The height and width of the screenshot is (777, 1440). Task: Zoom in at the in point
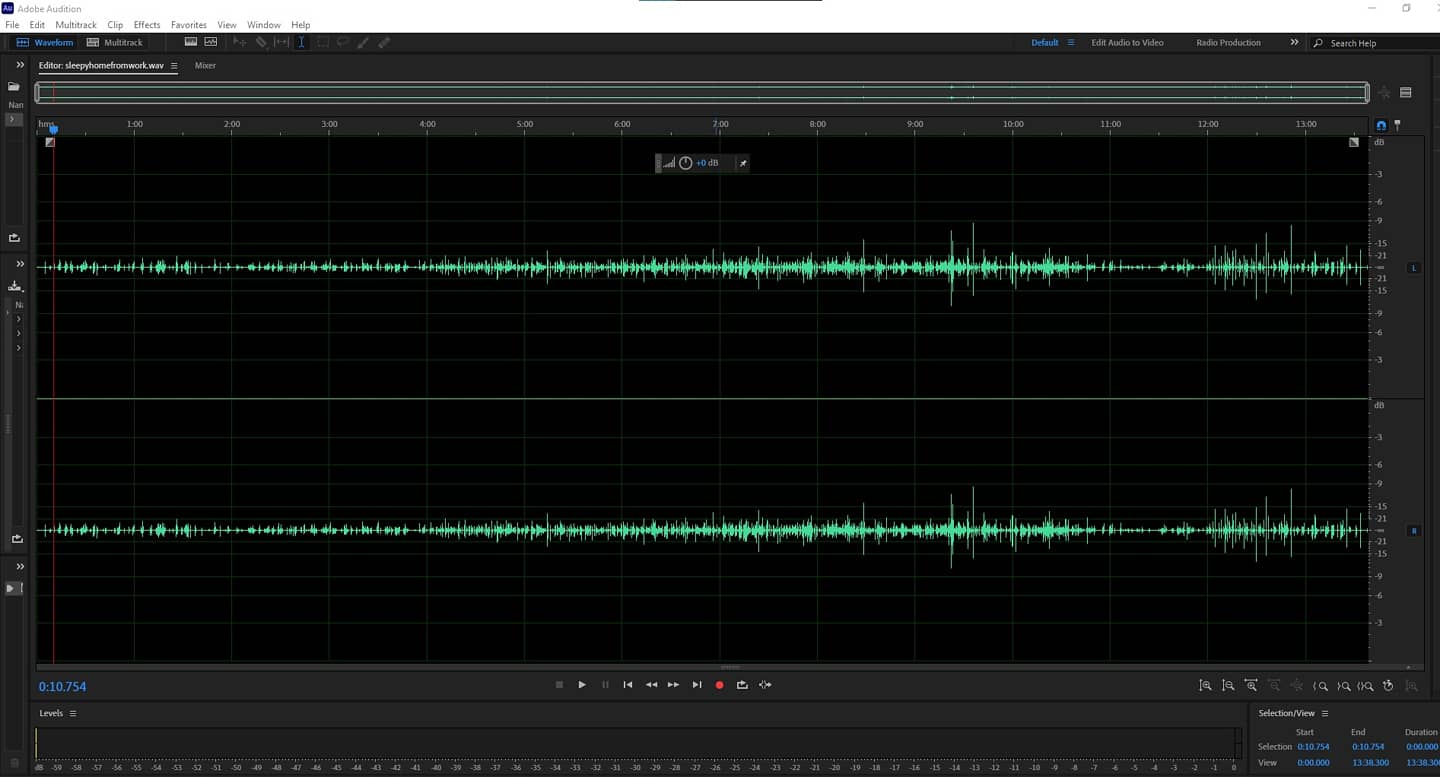[x=1321, y=686]
